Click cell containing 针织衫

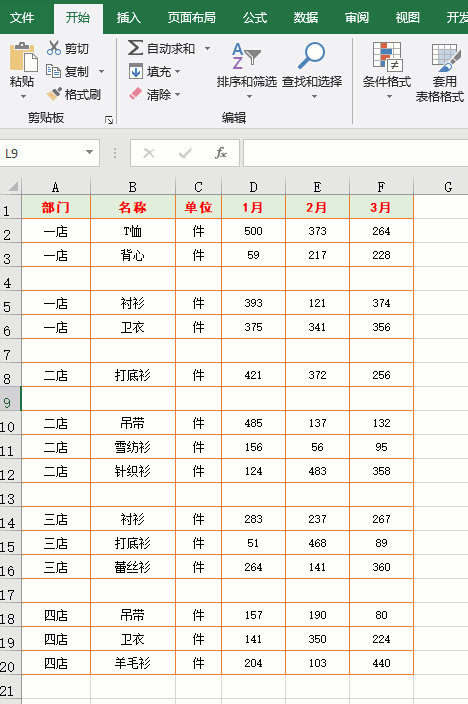[x=132, y=471]
